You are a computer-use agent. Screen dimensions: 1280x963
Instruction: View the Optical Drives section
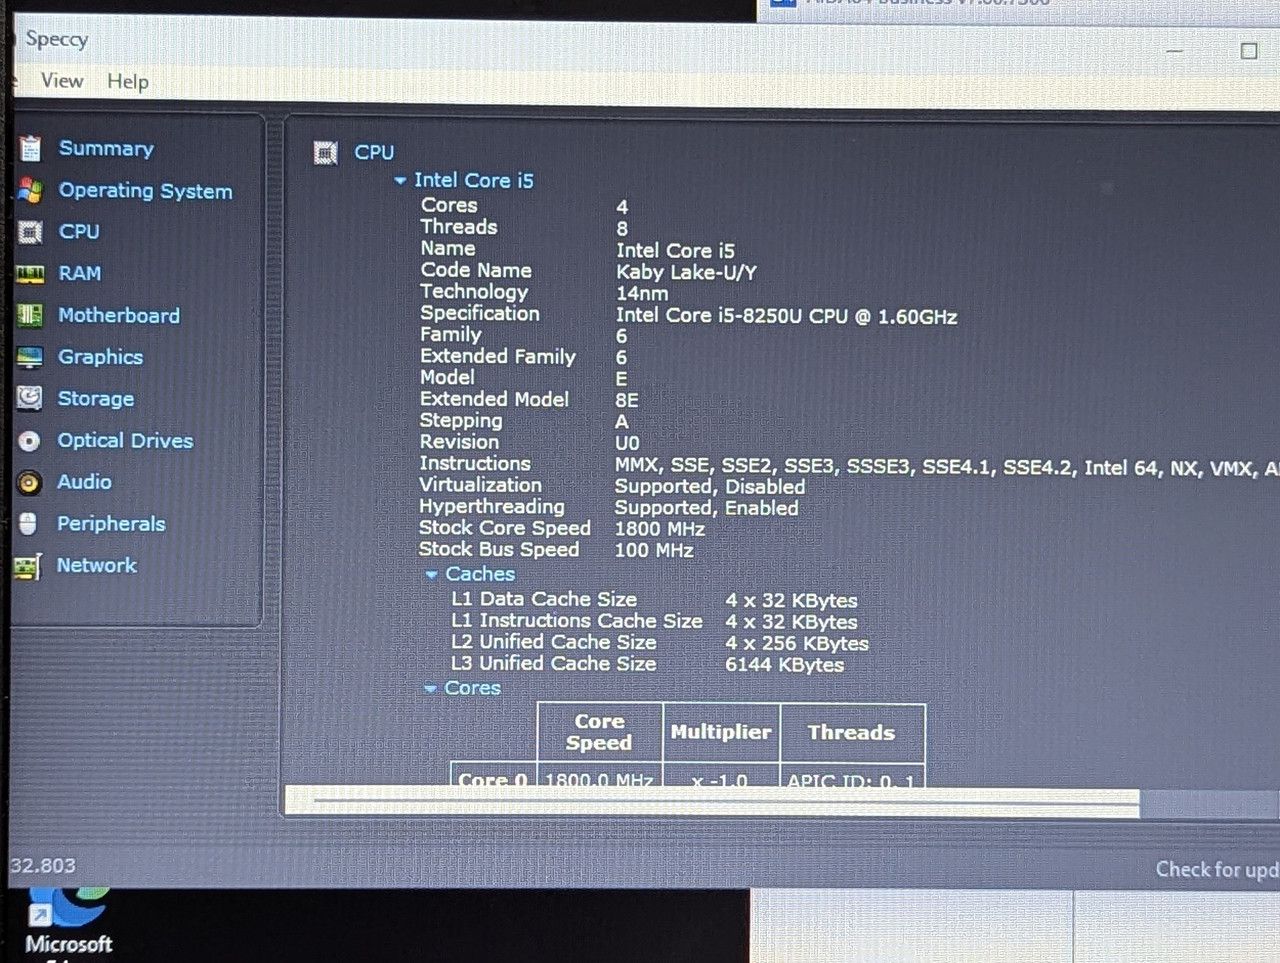tap(125, 440)
